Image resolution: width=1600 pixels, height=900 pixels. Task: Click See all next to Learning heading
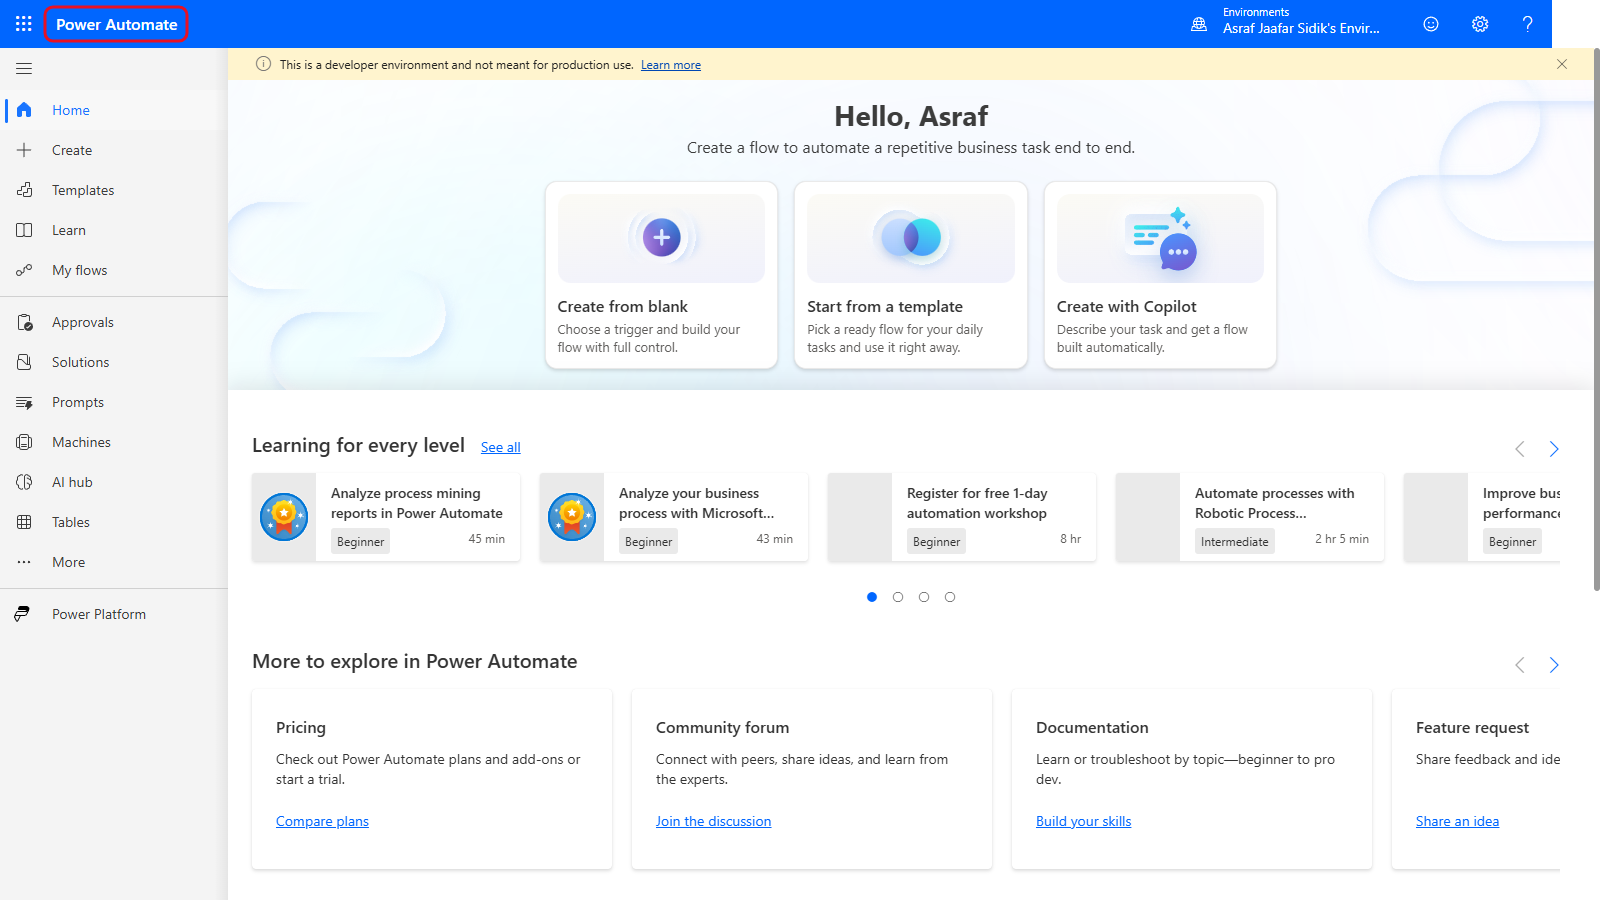click(501, 447)
